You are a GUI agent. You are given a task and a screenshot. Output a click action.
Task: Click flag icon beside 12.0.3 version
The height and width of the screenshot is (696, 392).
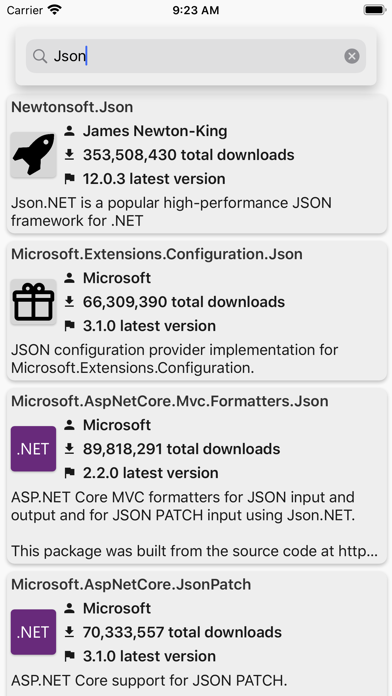coord(69,179)
